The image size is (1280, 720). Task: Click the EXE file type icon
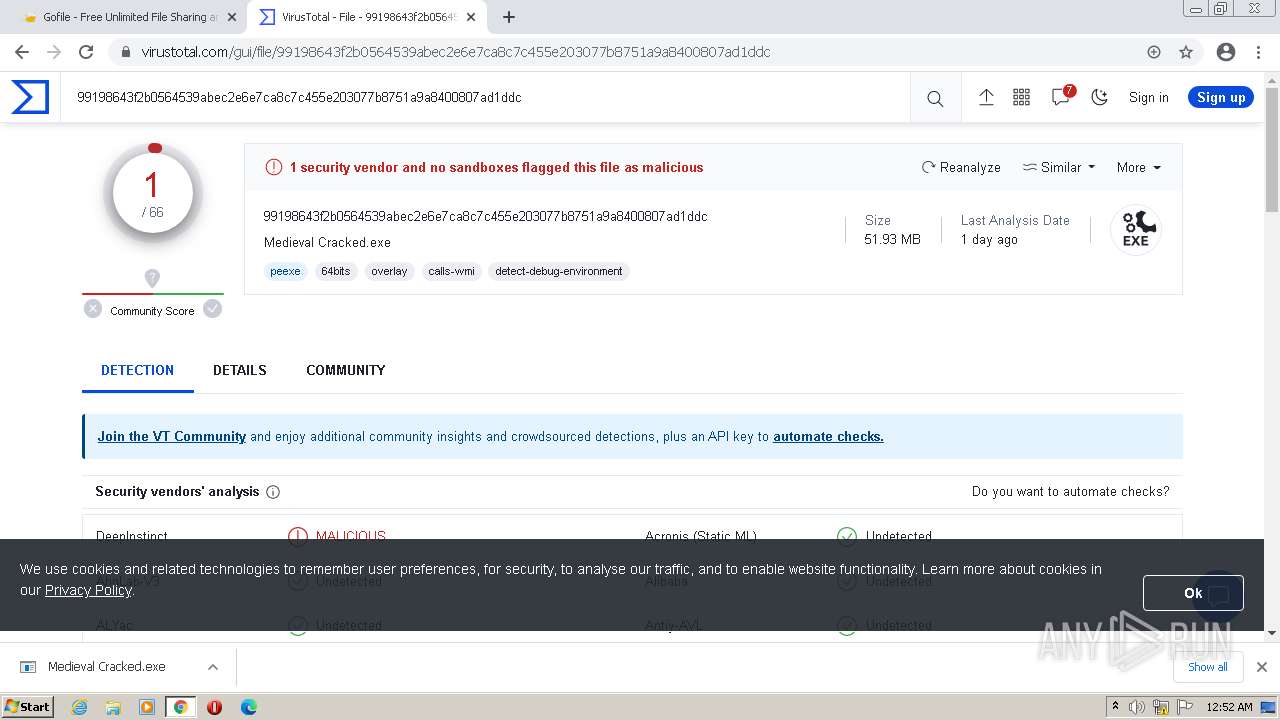tap(1136, 230)
